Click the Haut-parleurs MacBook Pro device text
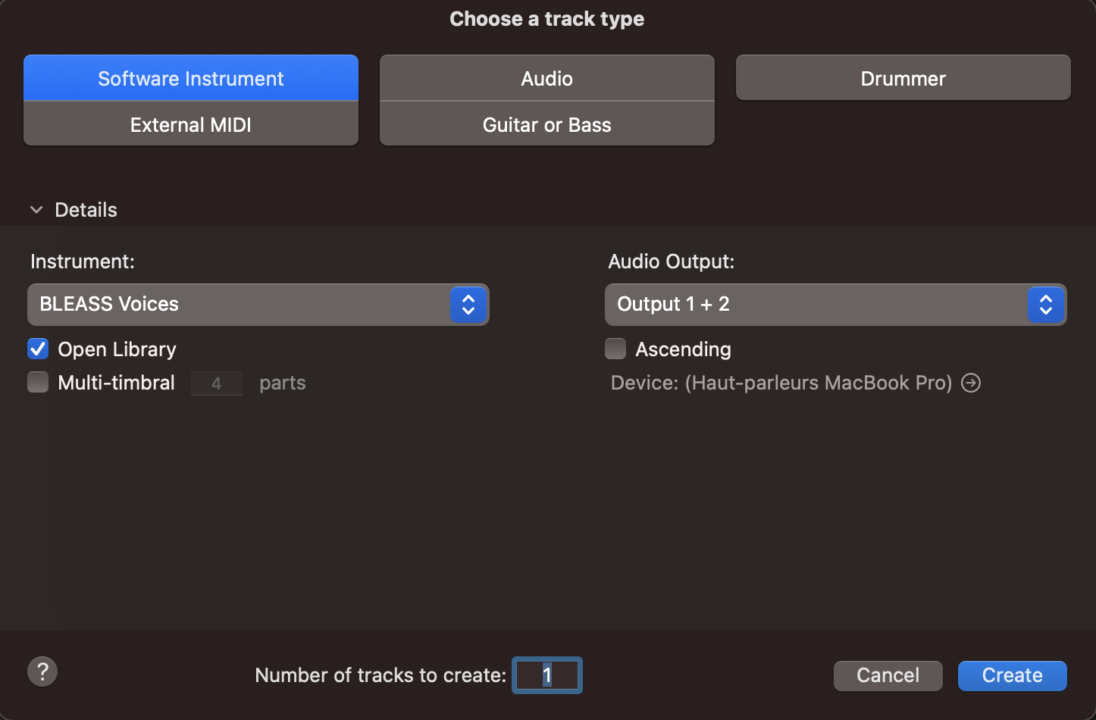1096x720 pixels. (x=818, y=383)
